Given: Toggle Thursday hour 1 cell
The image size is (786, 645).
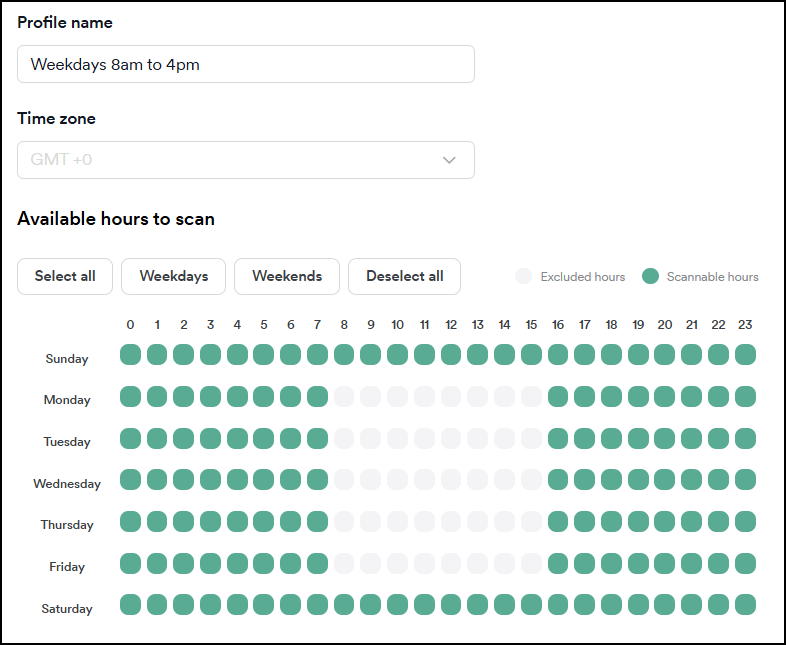Looking at the screenshot, I should (157, 522).
